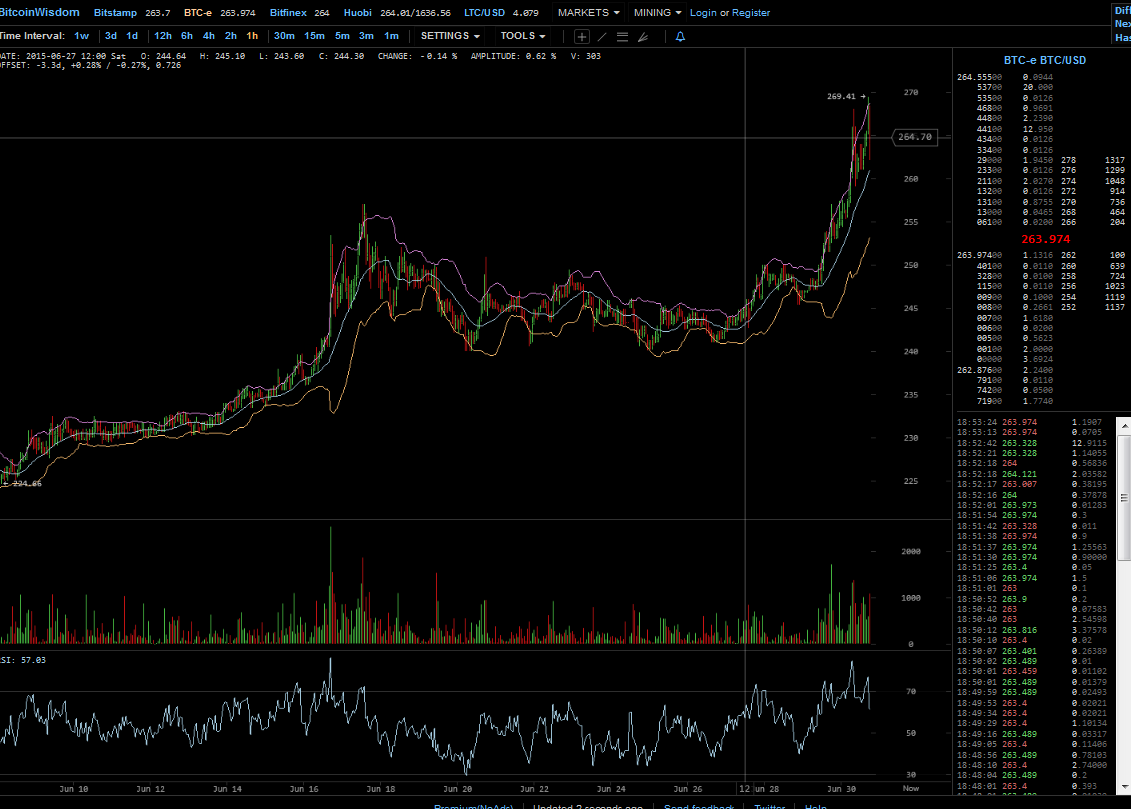Set time interval to 12h
Viewport: 1131px width, 809px height.
pyautogui.click(x=163, y=35)
